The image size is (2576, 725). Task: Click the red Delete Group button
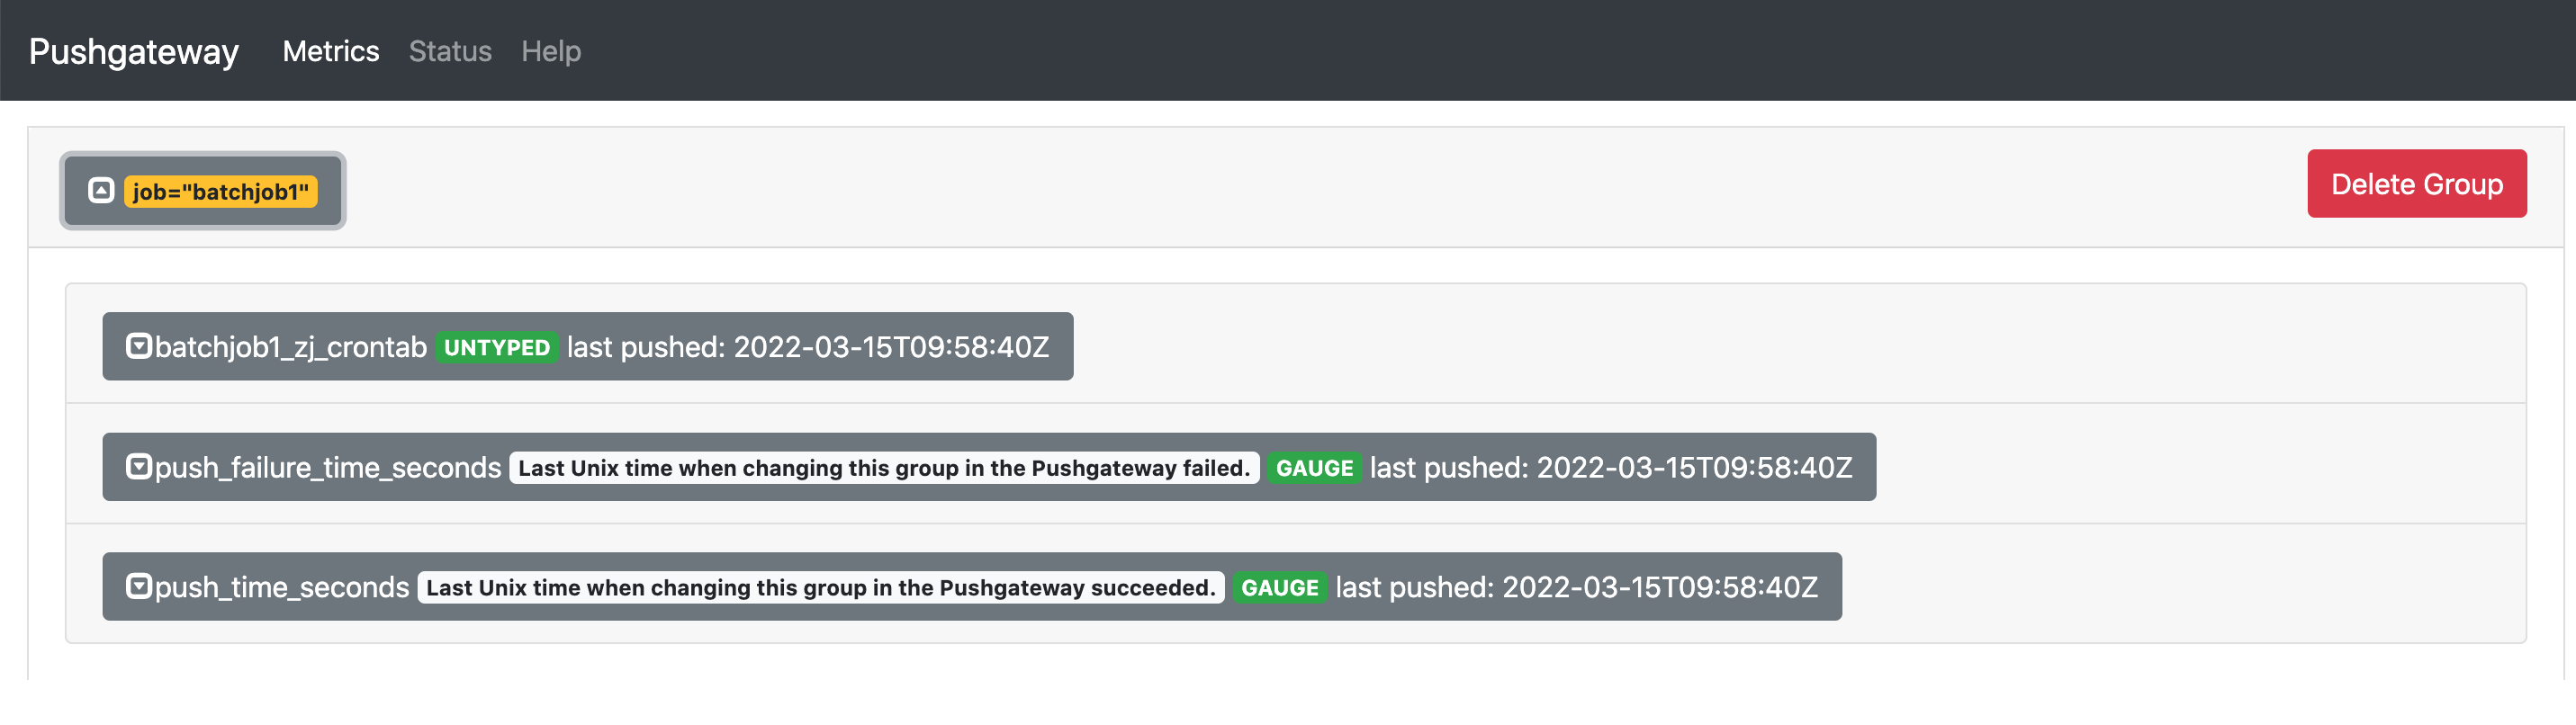tap(2416, 184)
